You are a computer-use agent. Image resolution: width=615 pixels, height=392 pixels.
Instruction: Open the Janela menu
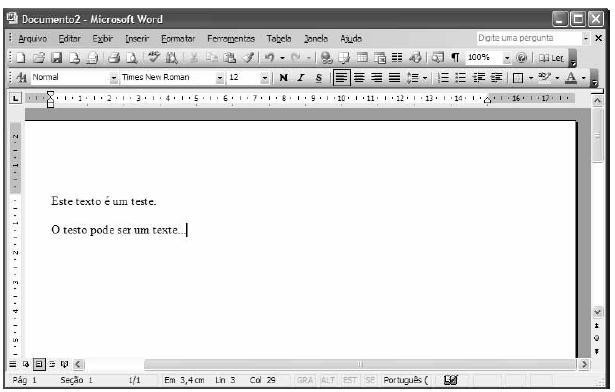pyautogui.click(x=316, y=38)
